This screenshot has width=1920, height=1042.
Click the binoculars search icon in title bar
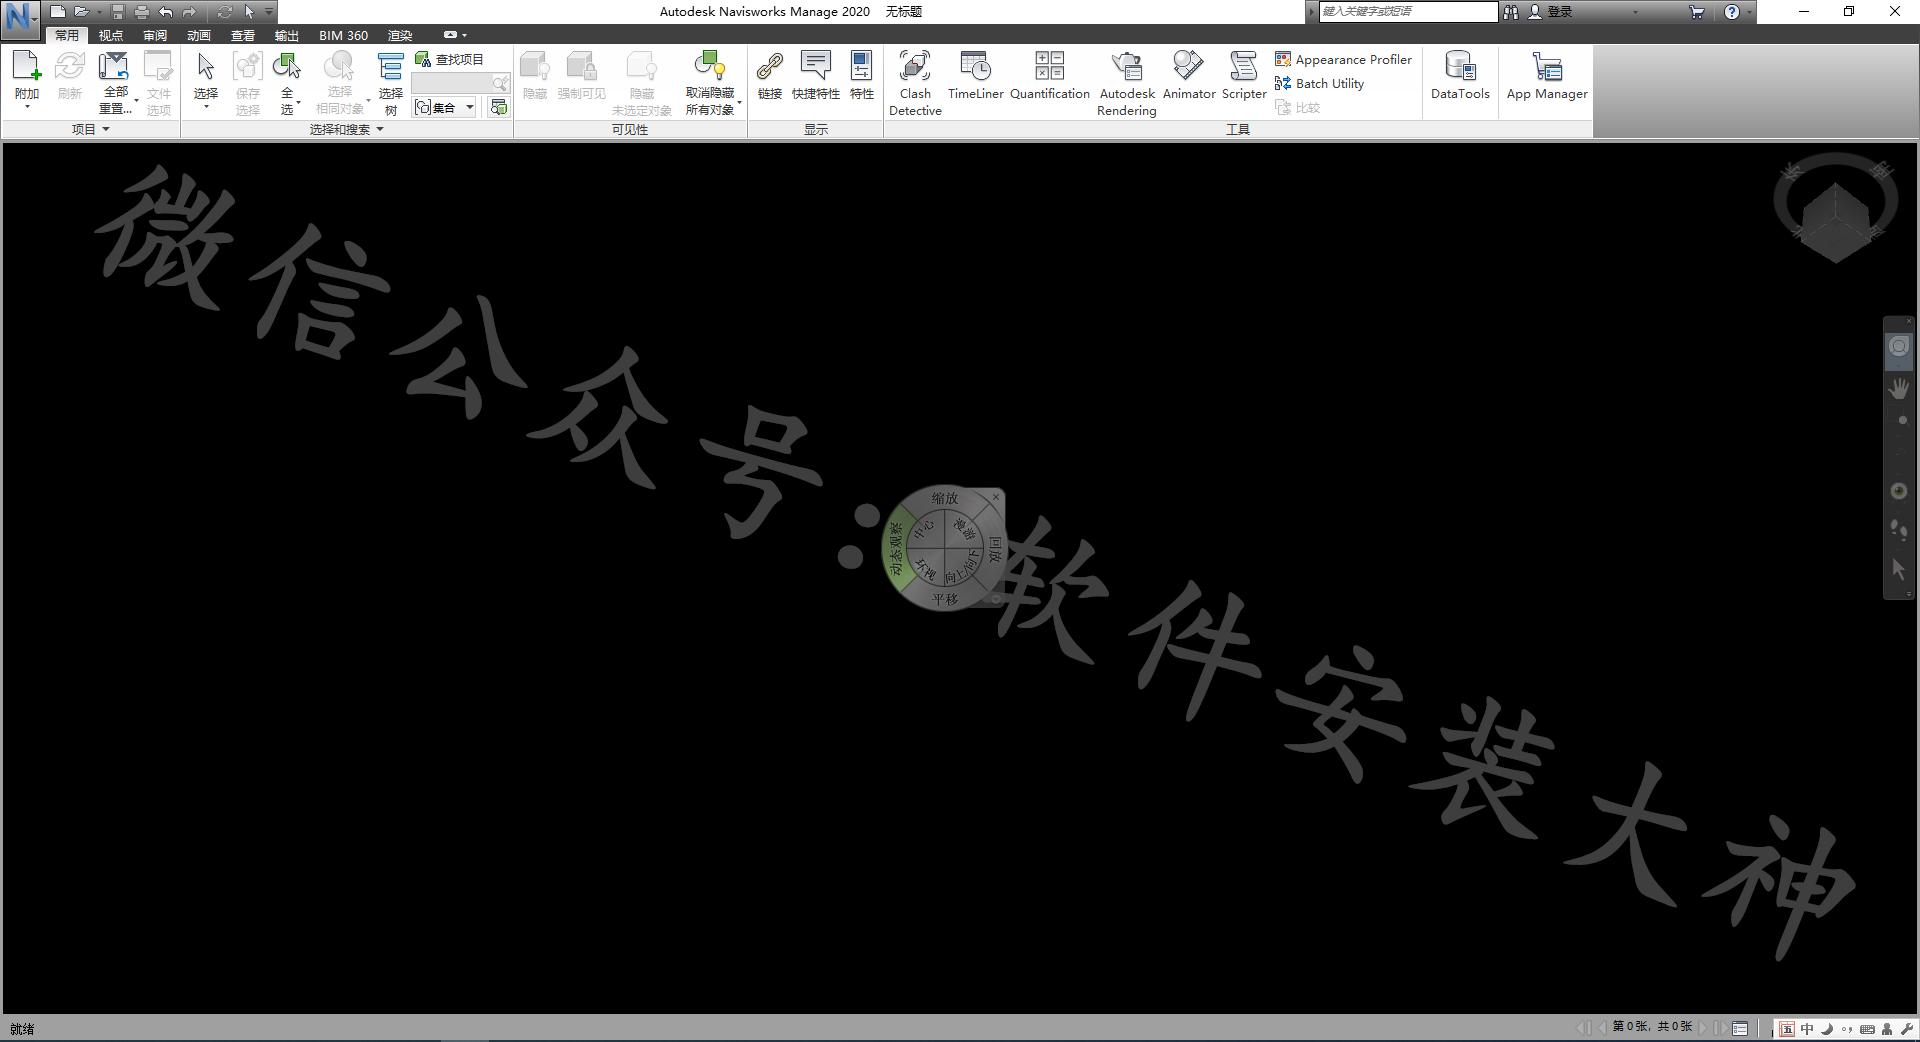pos(1510,12)
